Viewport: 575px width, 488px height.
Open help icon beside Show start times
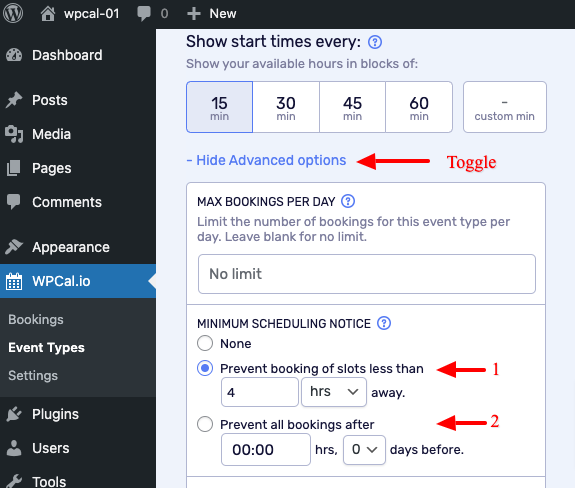(x=375, y=42)
